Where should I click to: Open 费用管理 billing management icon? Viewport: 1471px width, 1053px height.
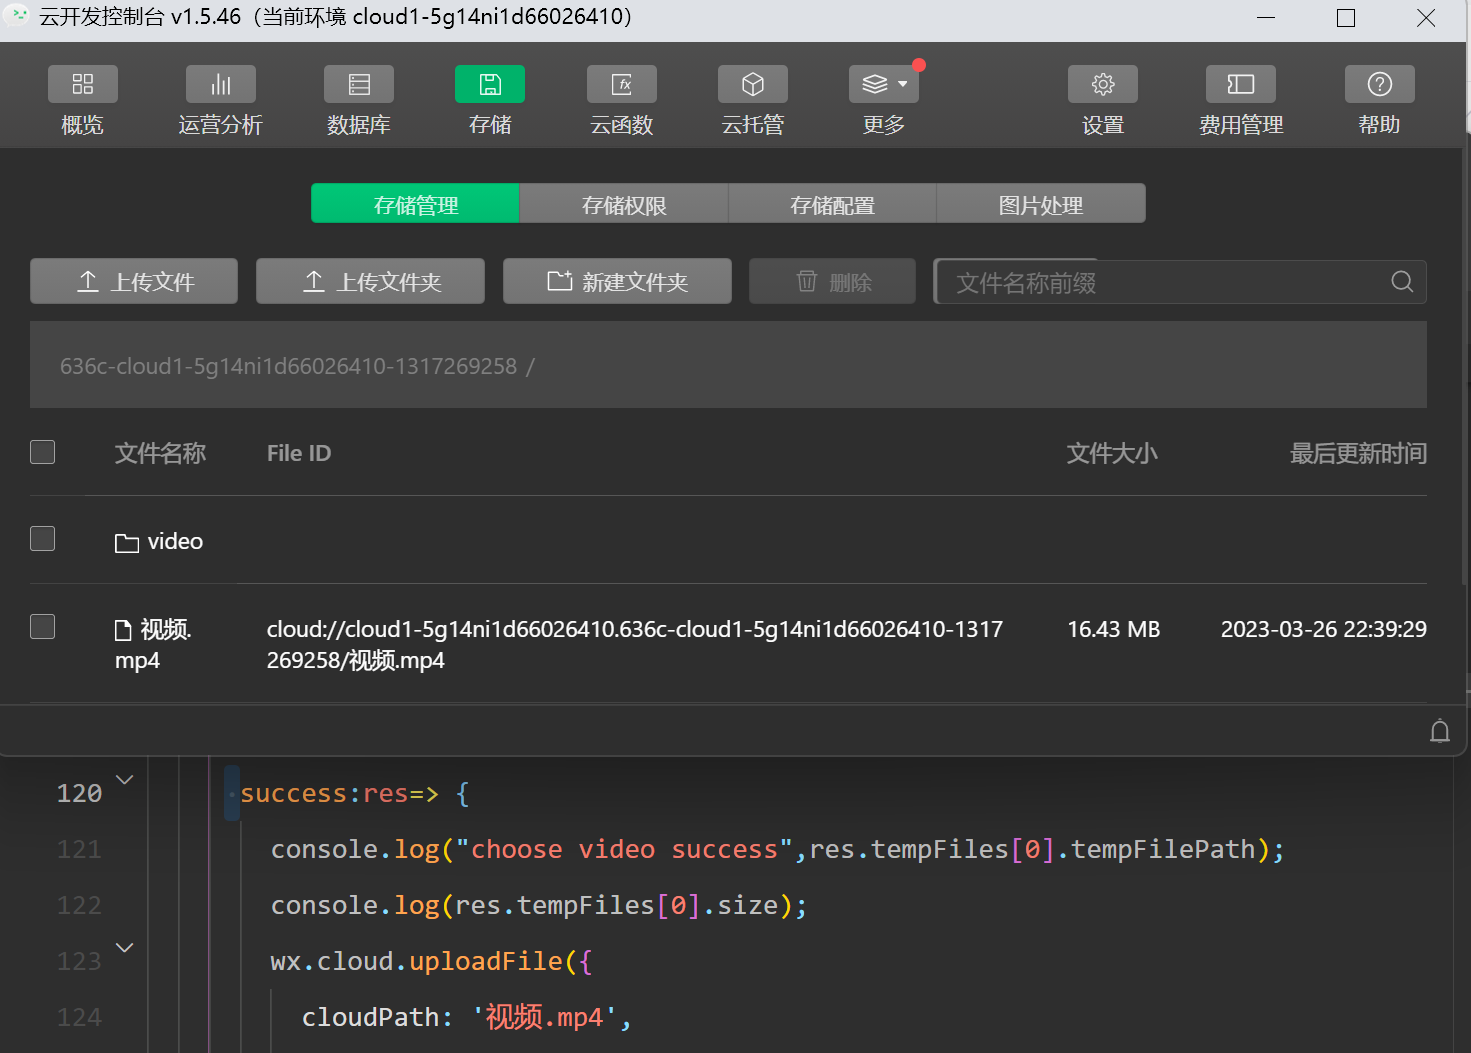[x=1241, y=85]
